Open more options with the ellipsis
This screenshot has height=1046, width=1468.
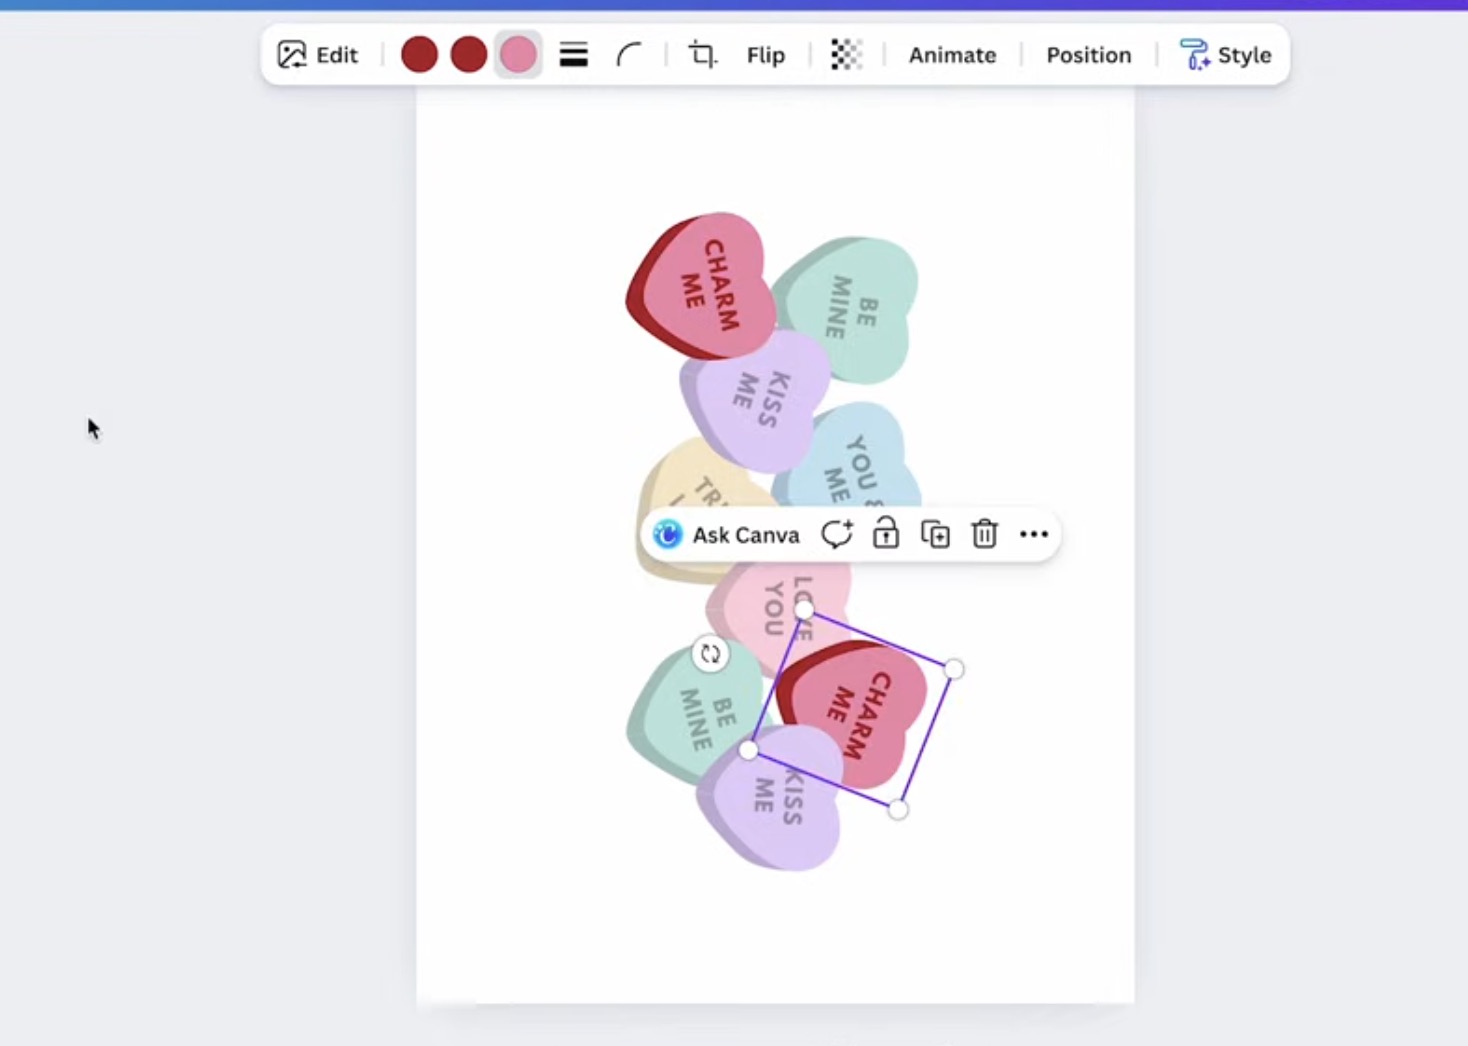pyautogui.click(x=1033, y=534)
